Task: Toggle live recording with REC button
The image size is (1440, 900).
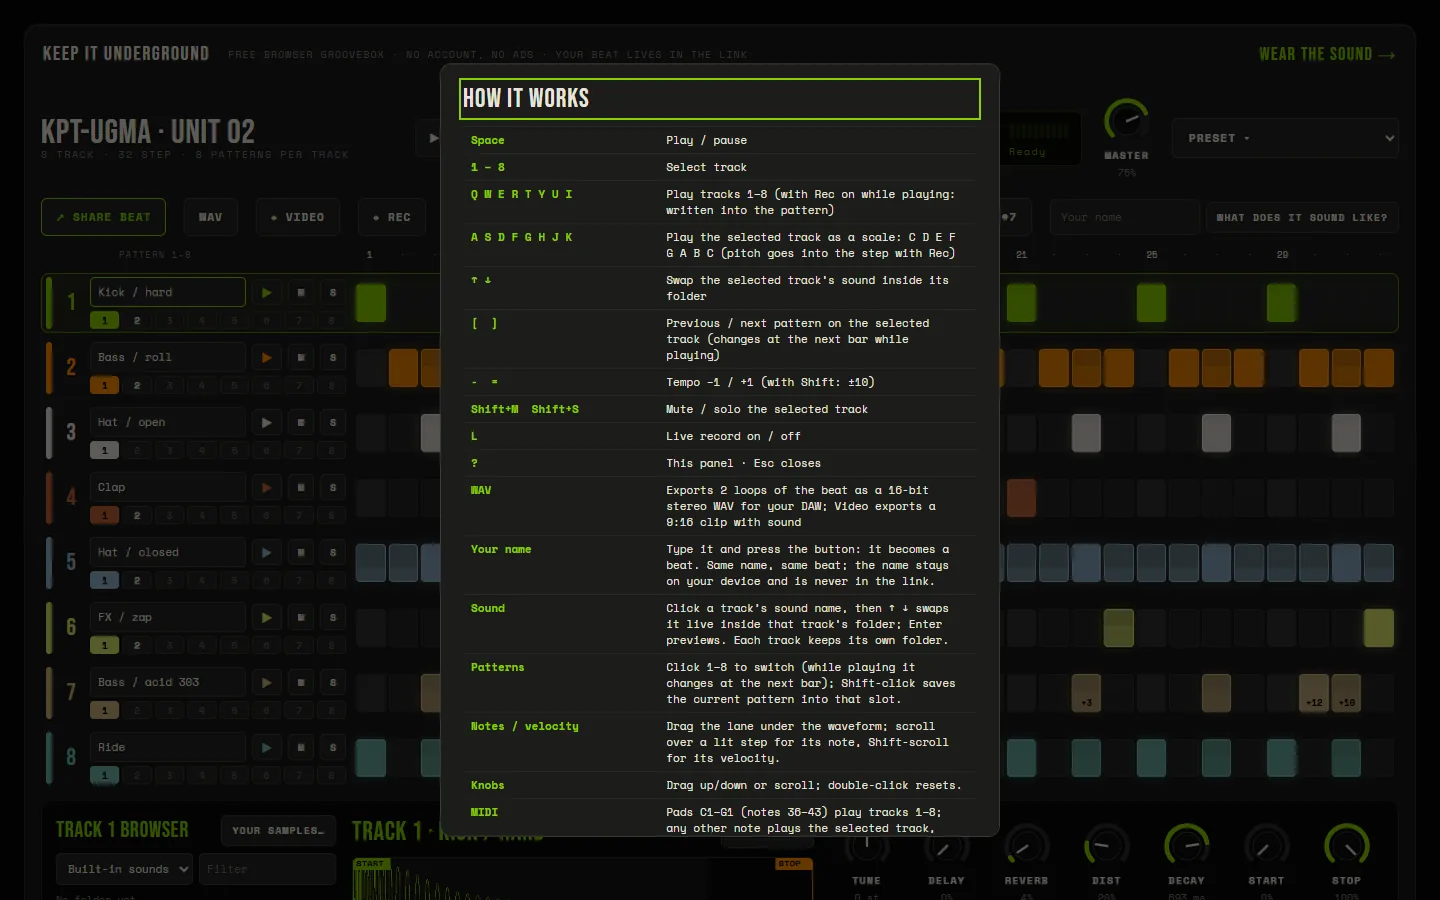Action: tap(392, 217)
